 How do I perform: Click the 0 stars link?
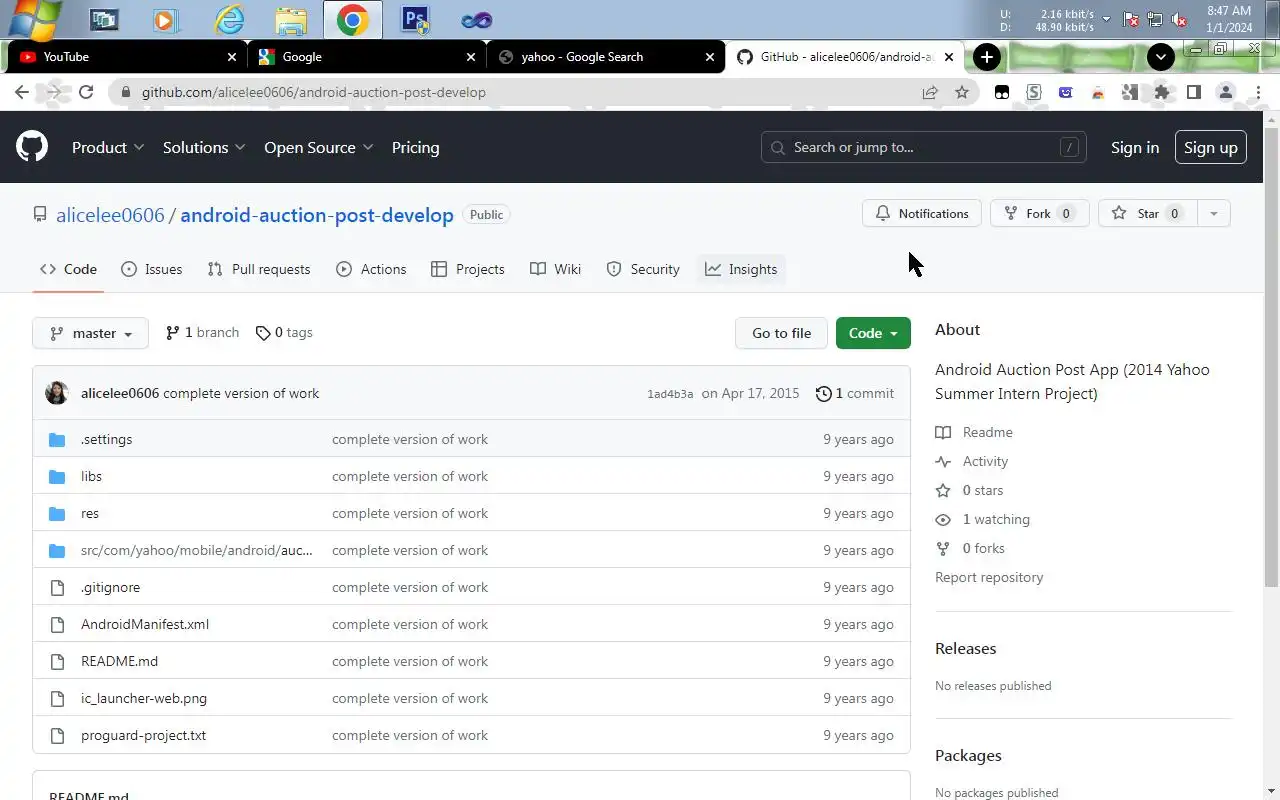pos(969,490)
